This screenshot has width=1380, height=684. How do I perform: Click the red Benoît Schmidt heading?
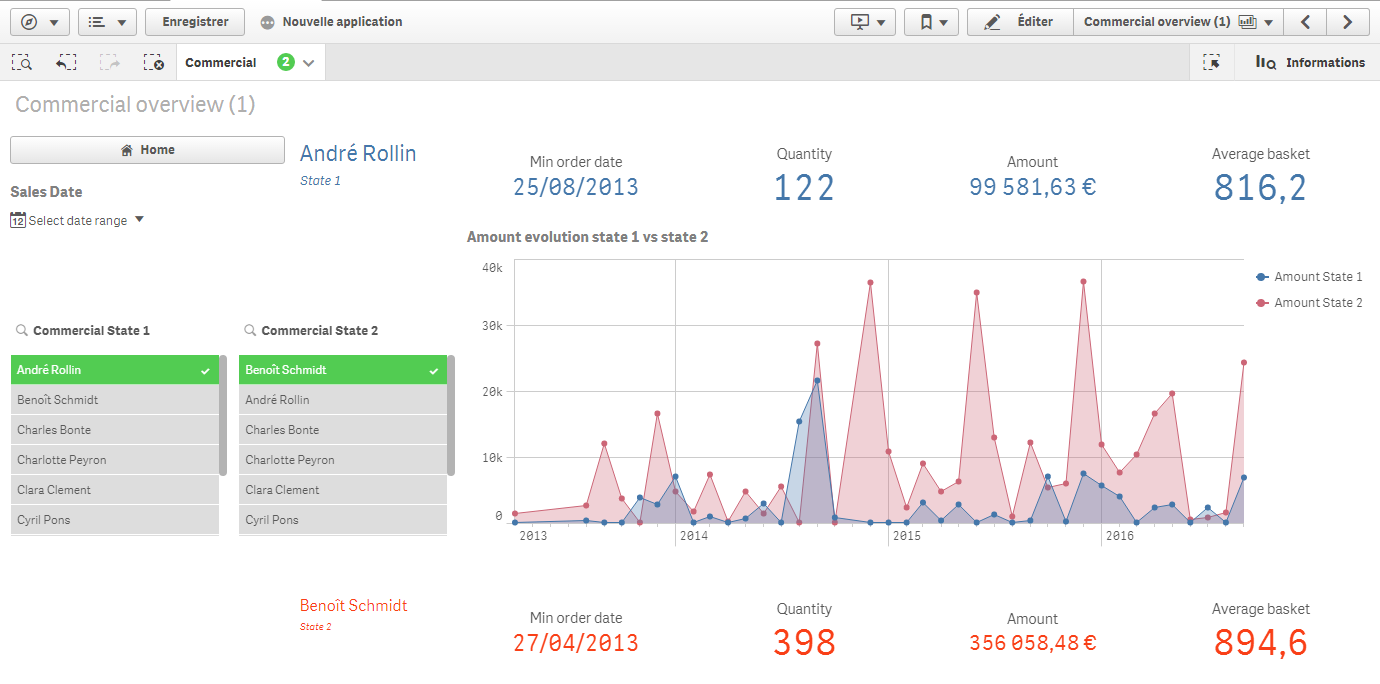(354, 606)
